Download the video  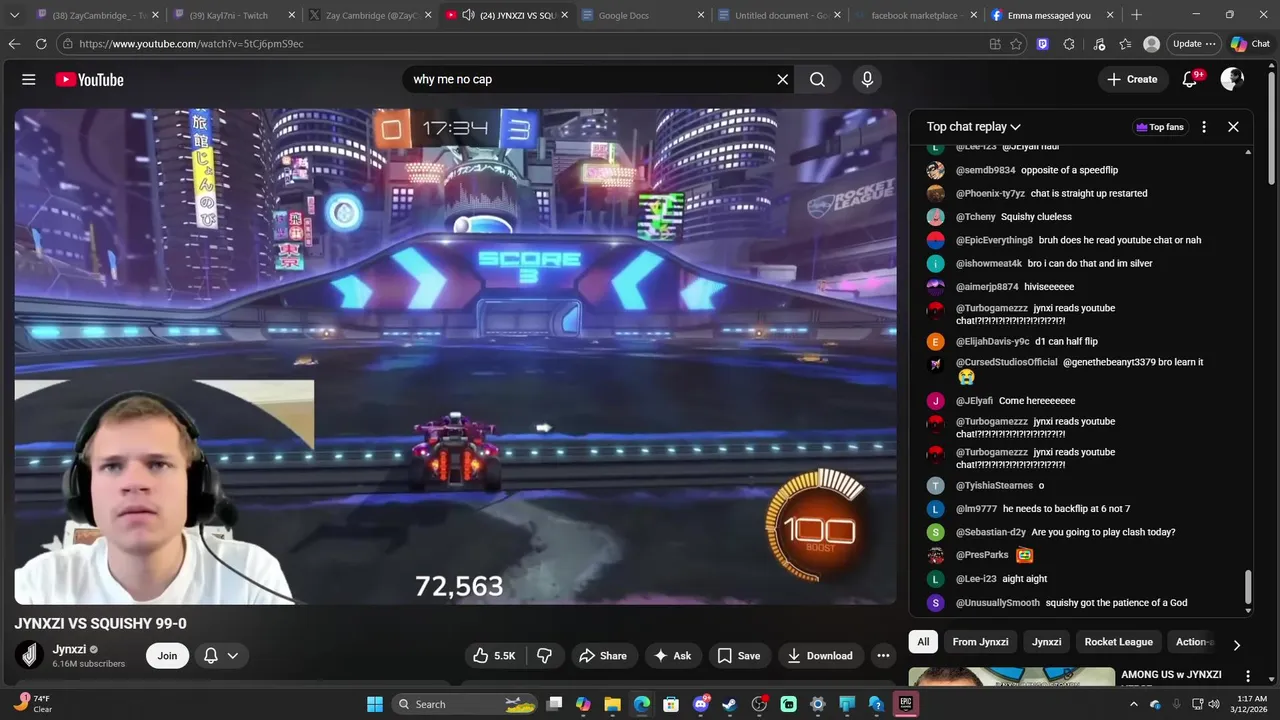[x=820, y=655]
